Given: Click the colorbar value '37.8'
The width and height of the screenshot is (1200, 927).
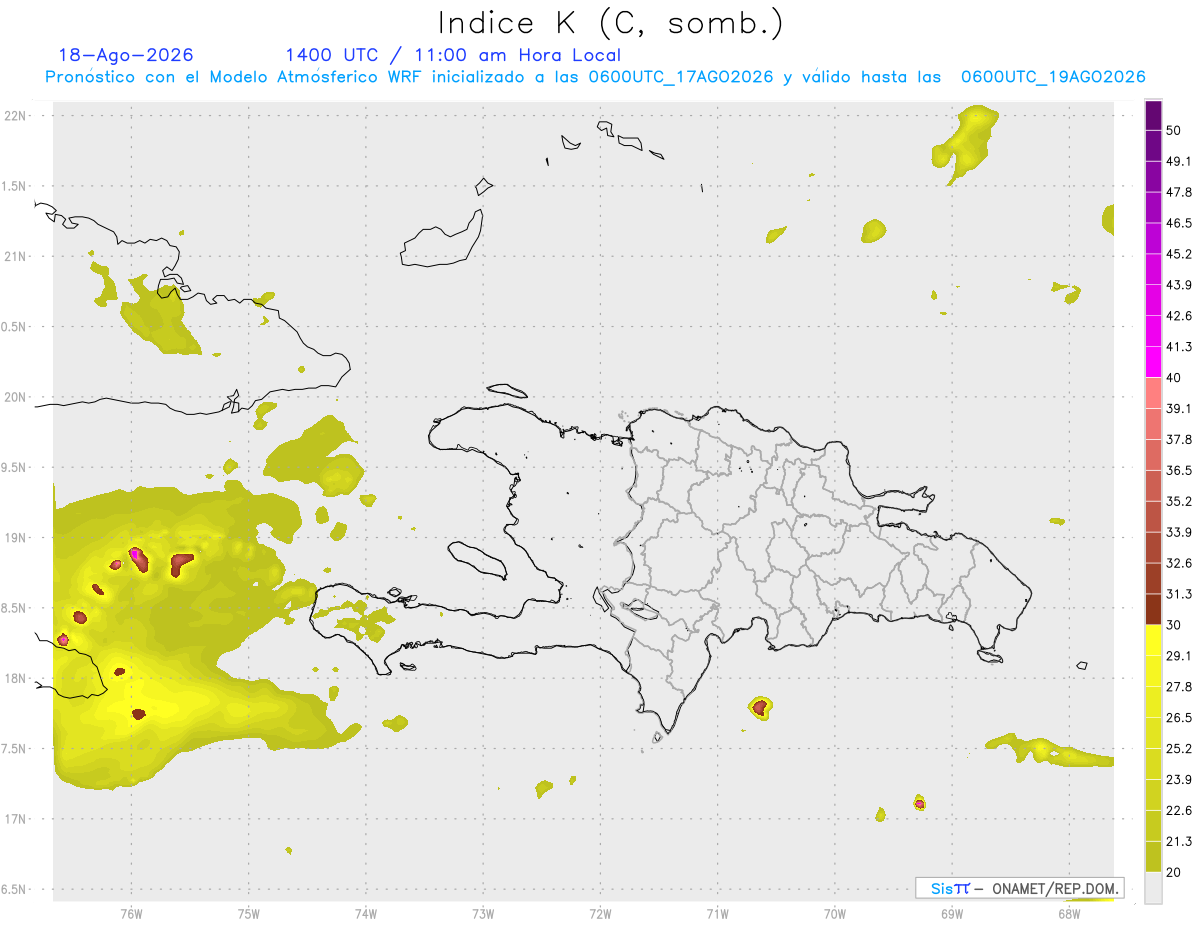Looking at the screenshot, I should tap(1179, 439).
